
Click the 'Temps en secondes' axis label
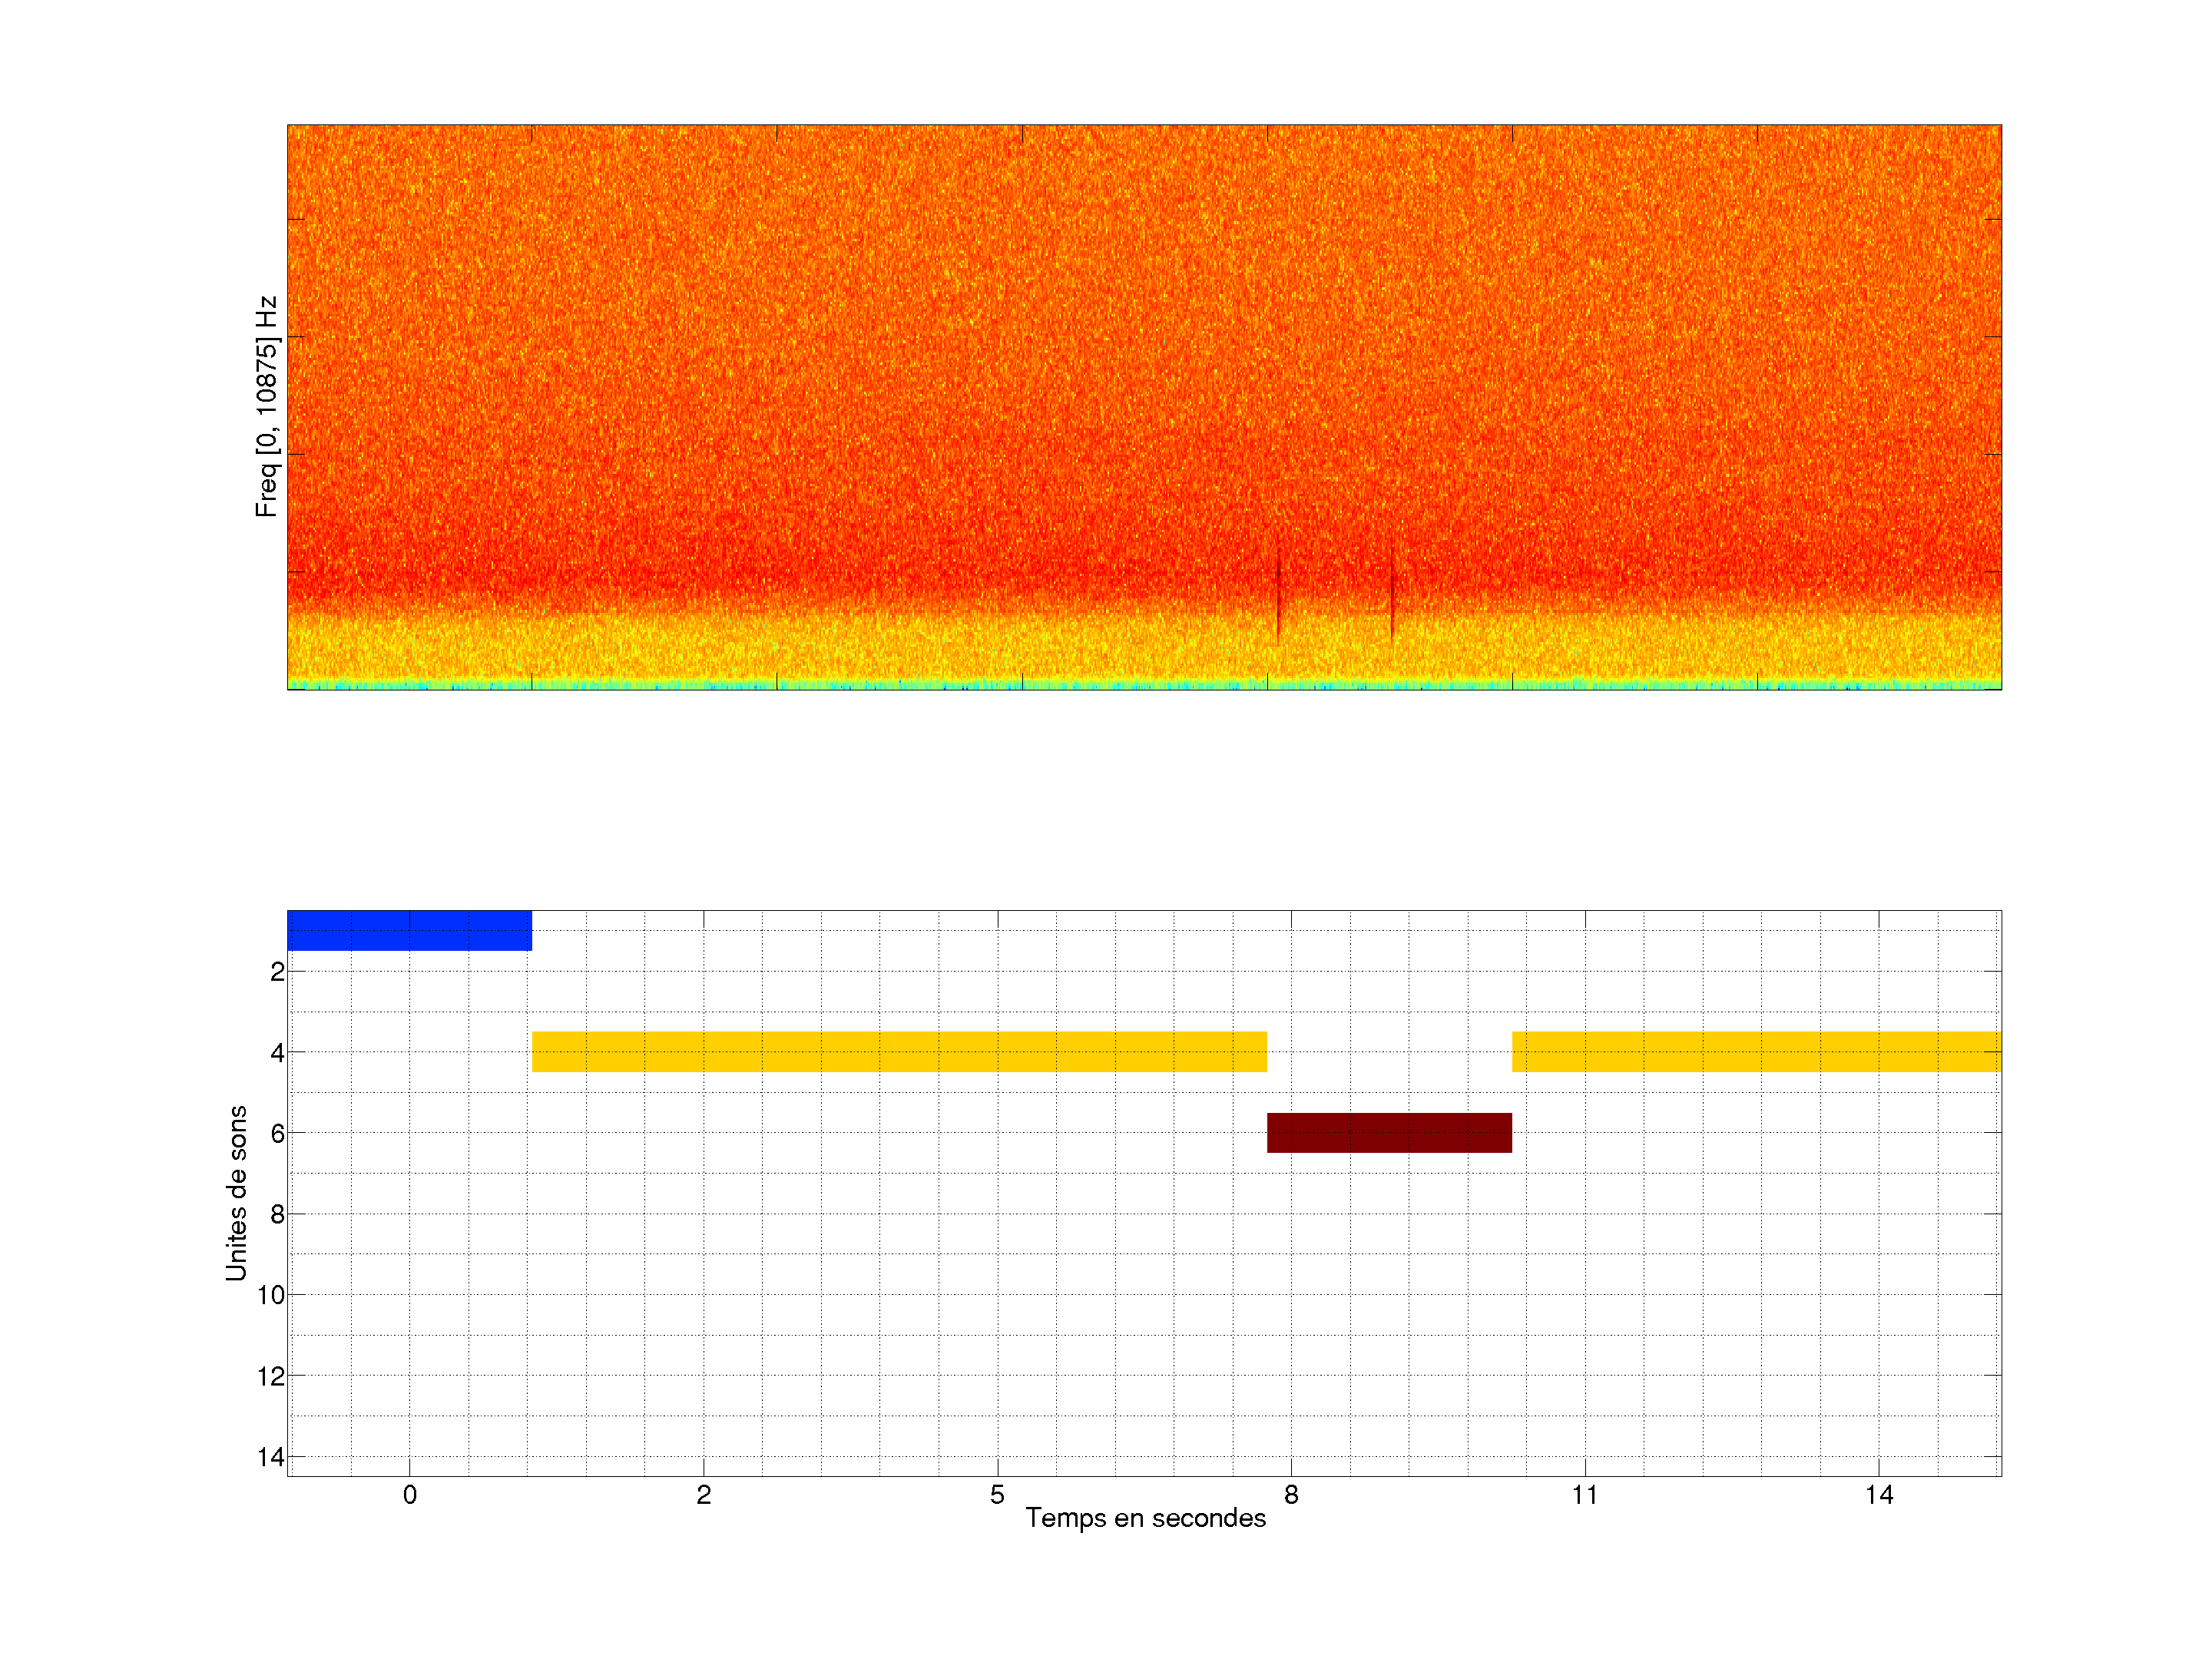(x=1145, y=1518)
